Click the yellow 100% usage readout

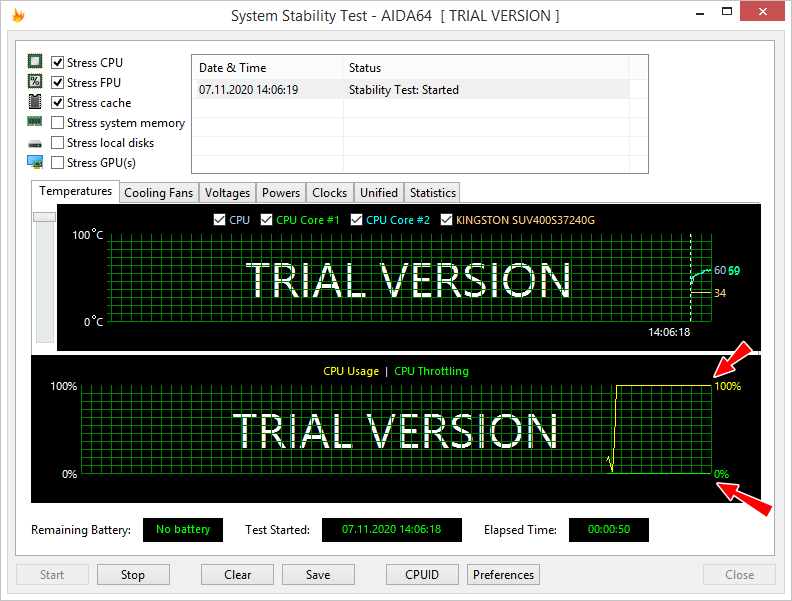727,386
